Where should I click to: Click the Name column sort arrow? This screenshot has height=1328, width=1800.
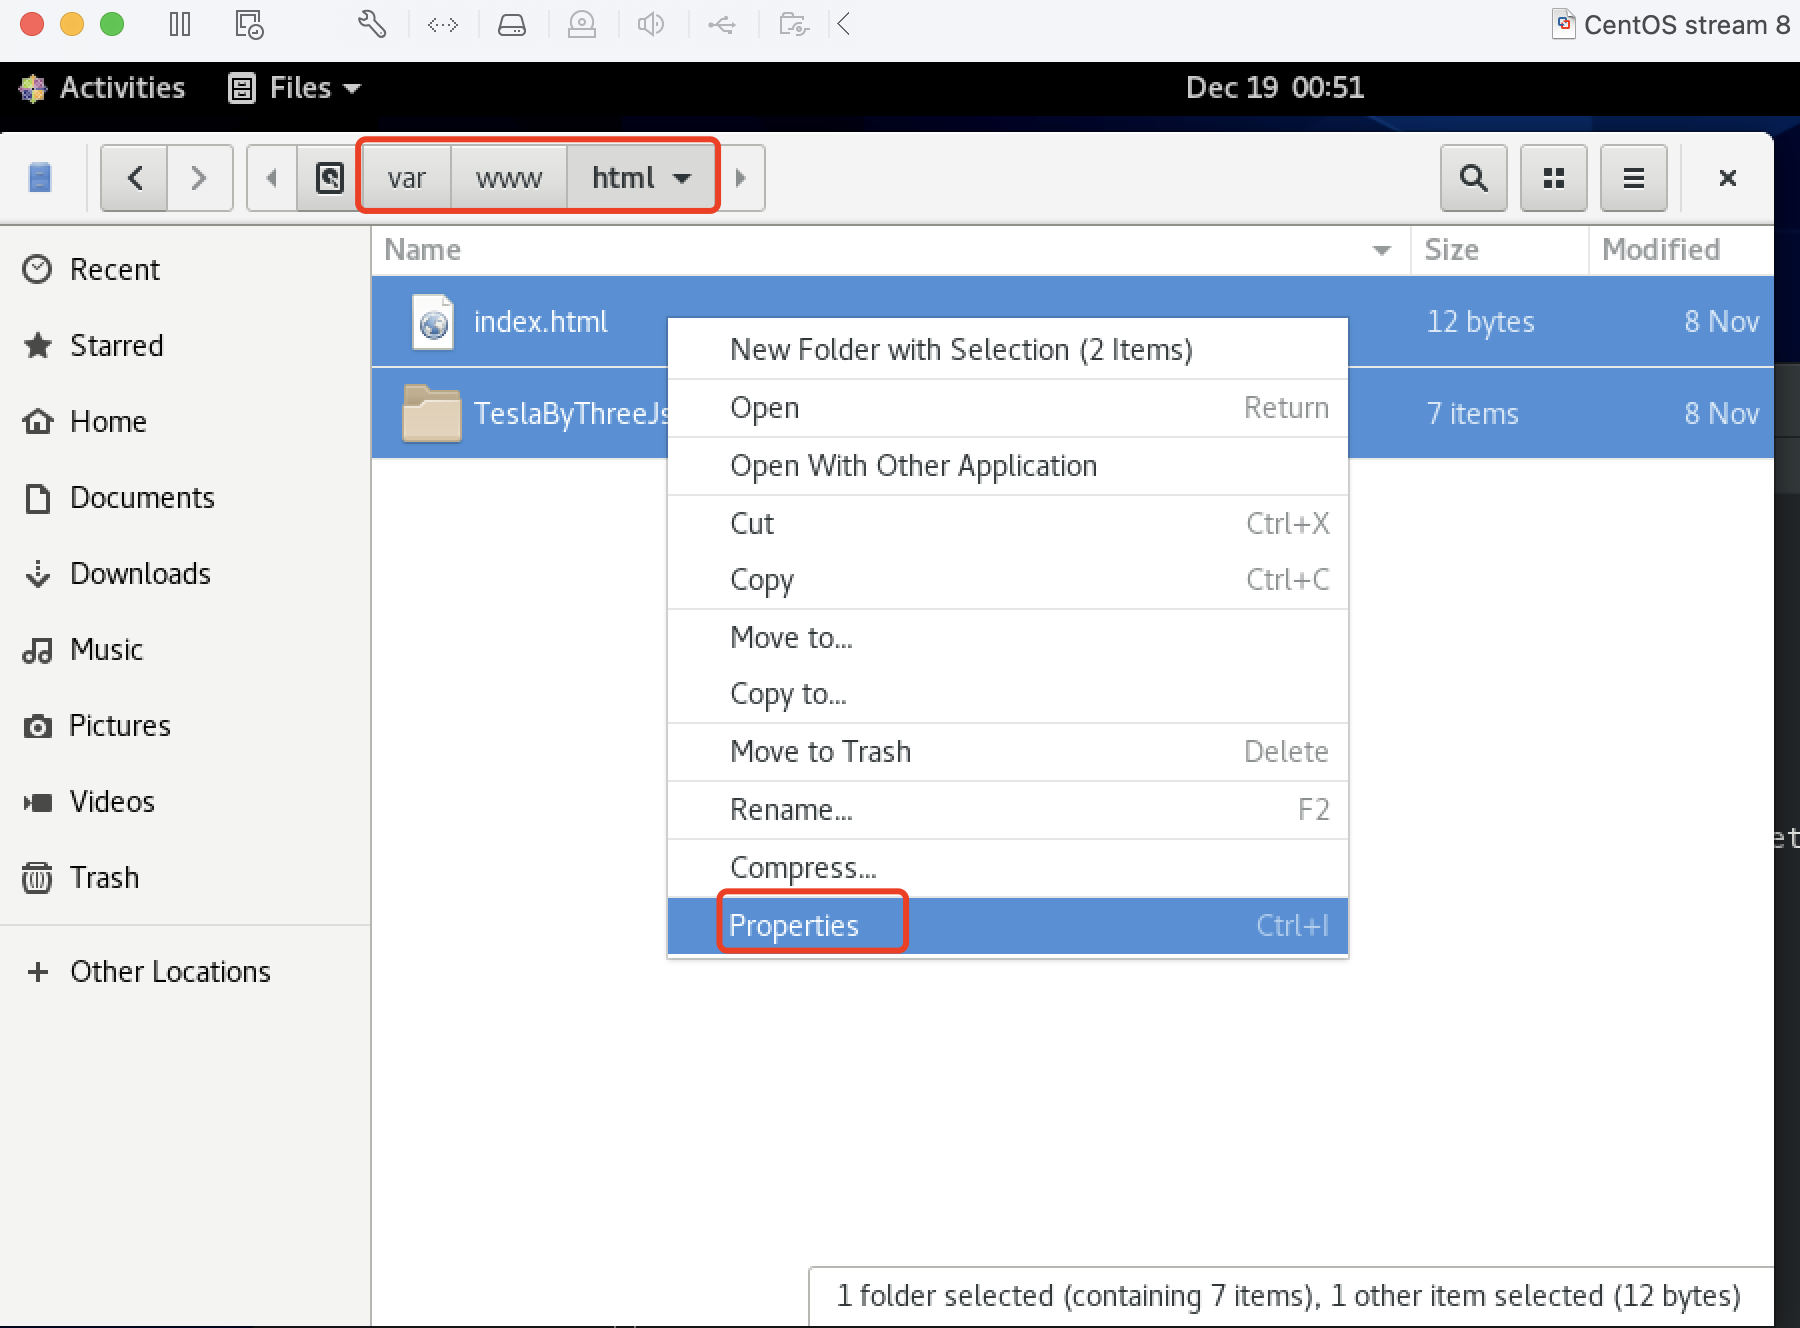point(1382,250)
